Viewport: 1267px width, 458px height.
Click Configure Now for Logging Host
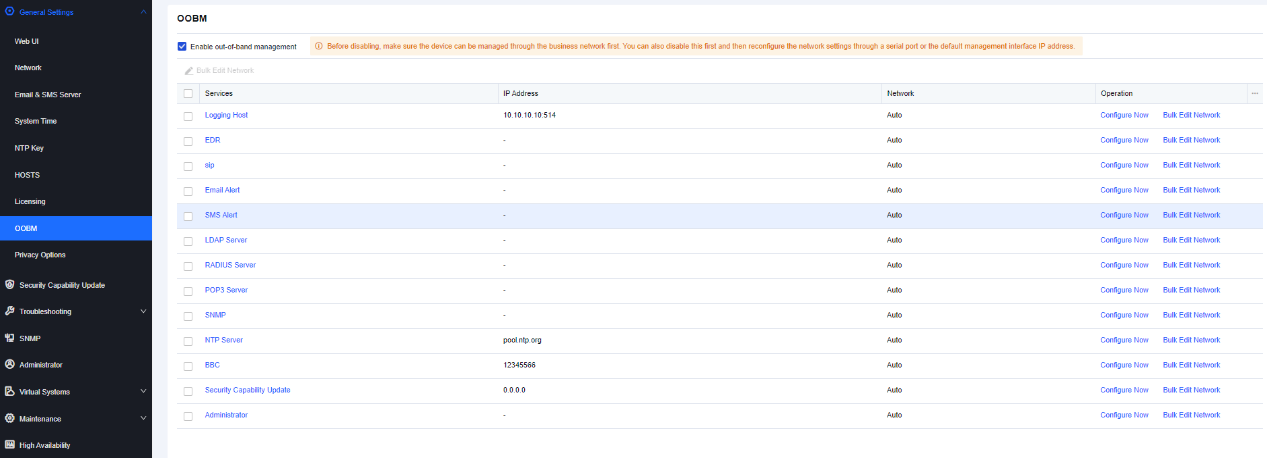tap(1124, 115)
